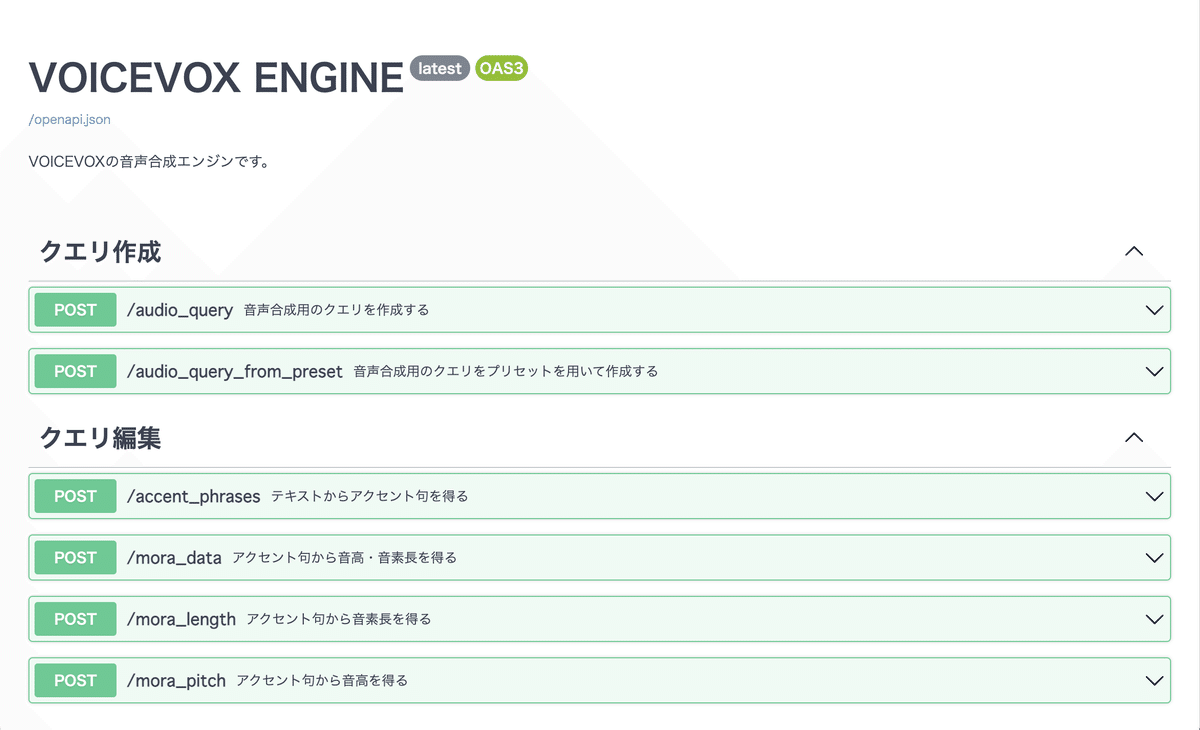Click the POST badge for /audio_query
Image resolution: width=1200 pixels, height=730 pixels.
click(x=75, y=310)
